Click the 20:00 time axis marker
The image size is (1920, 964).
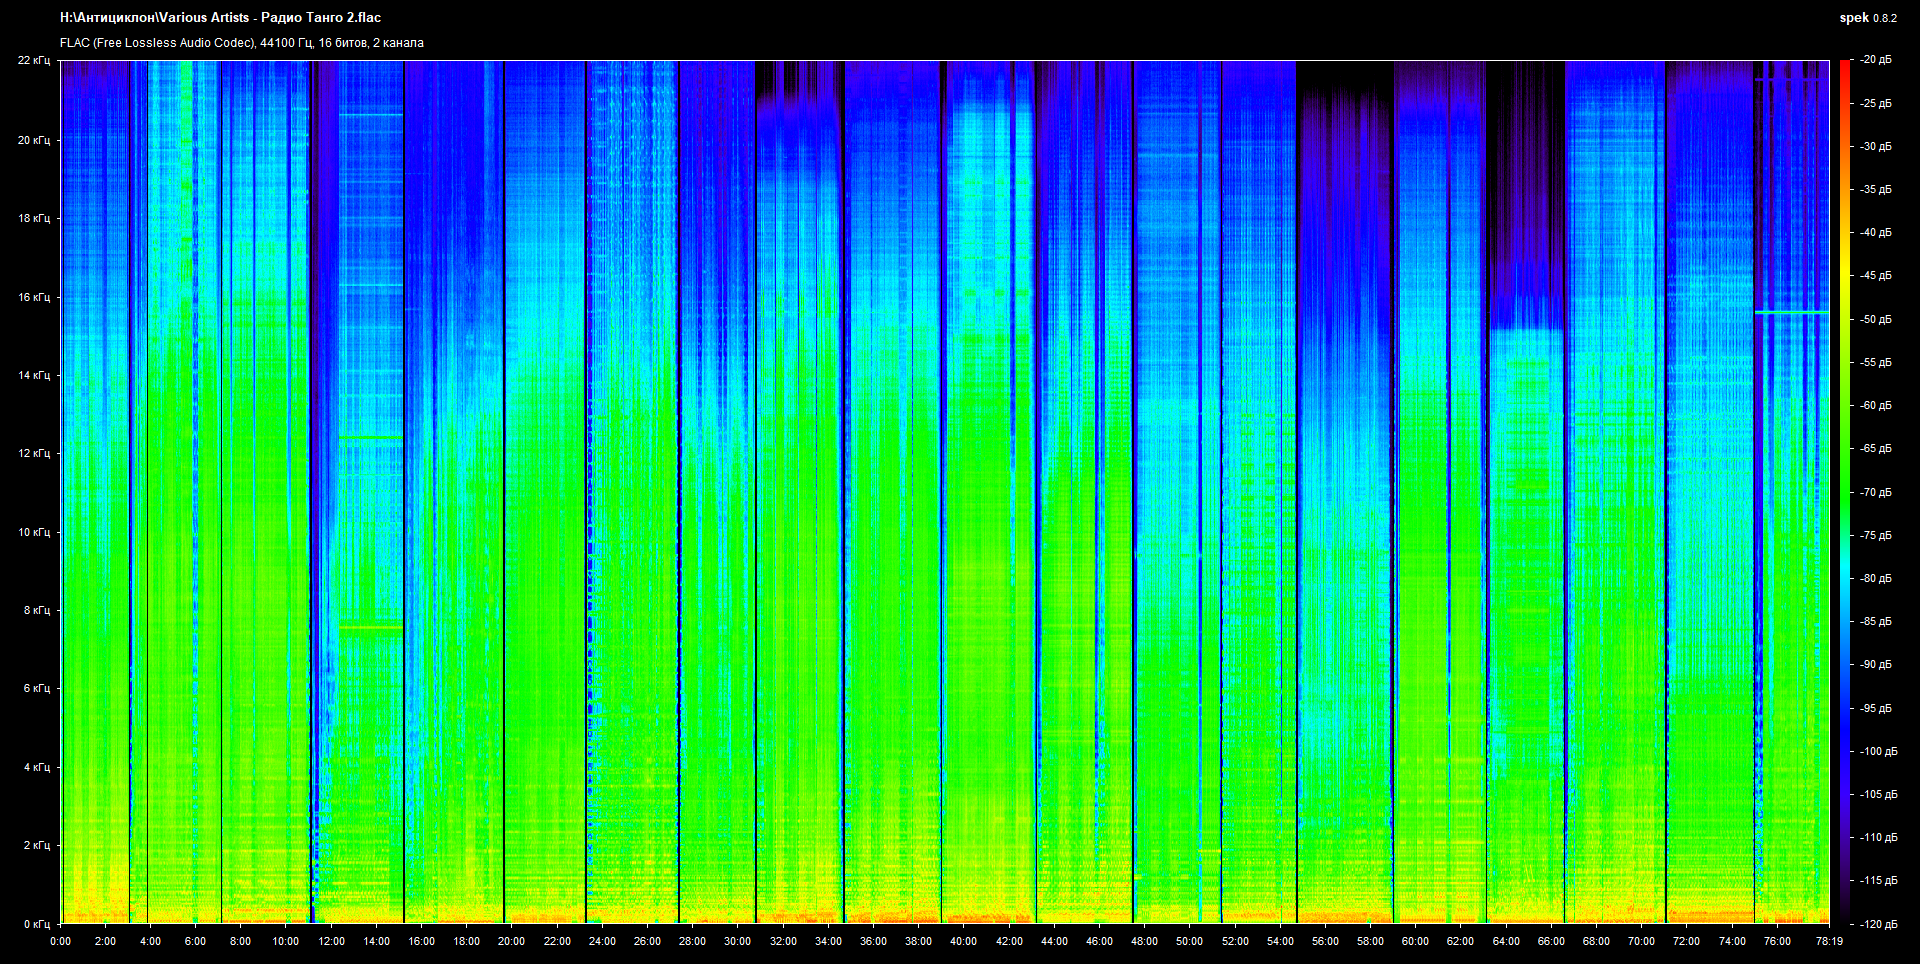(511, 941)
